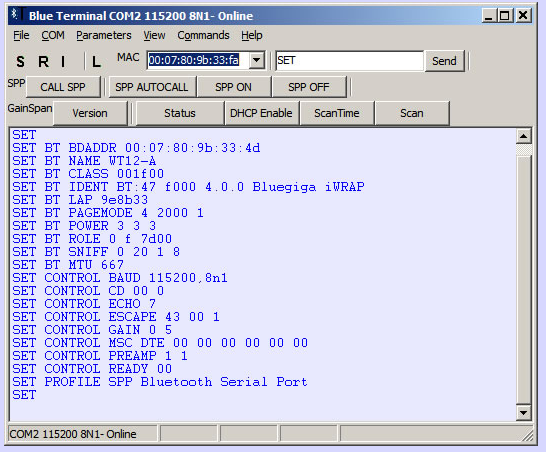546x452 pixels.
Task: Click the 'SET CONTROL MSC DTE' line
Action: coord(160,343)
